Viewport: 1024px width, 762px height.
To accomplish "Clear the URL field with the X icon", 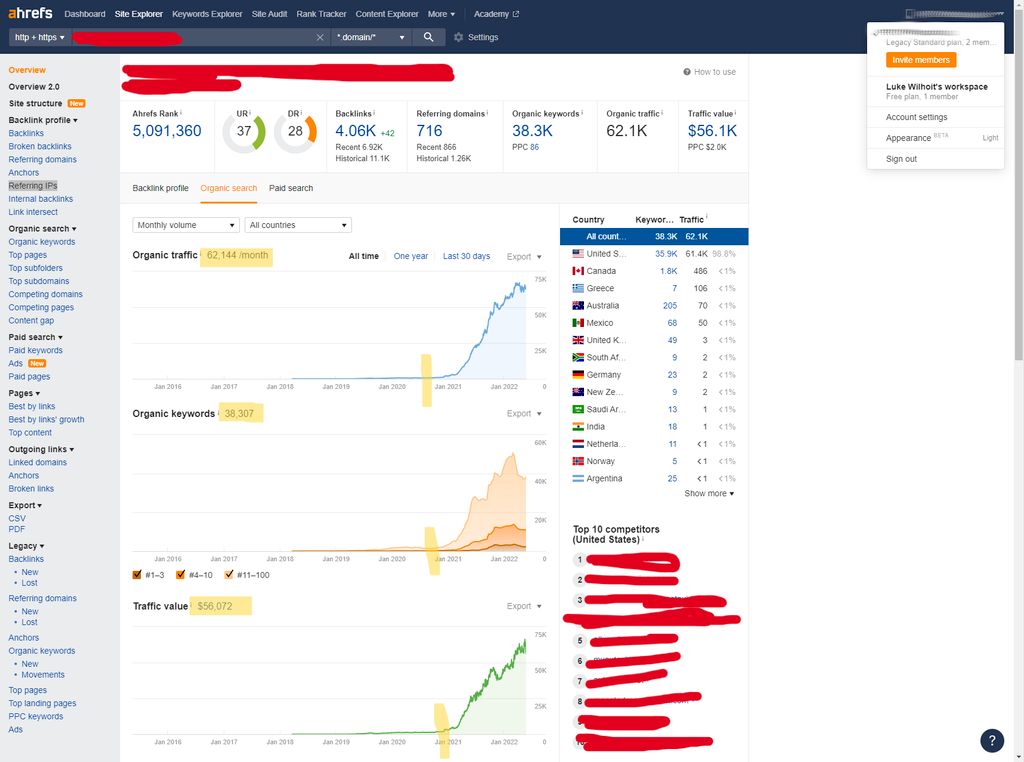I will click(320, 38).
